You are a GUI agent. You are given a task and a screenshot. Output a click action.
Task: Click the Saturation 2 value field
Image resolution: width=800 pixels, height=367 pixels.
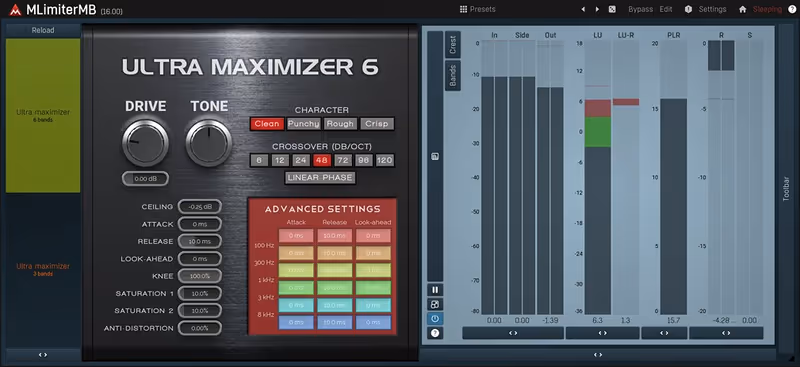pyautogui.click(x=199, y=310)
